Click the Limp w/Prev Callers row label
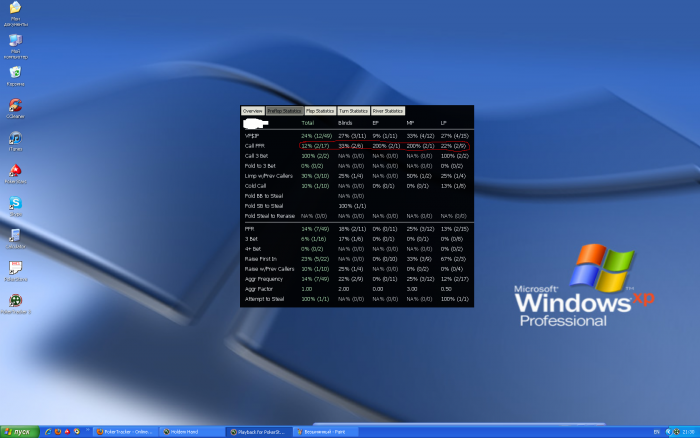The height and width of the screenshot is (438, 700). coord(269,176)
